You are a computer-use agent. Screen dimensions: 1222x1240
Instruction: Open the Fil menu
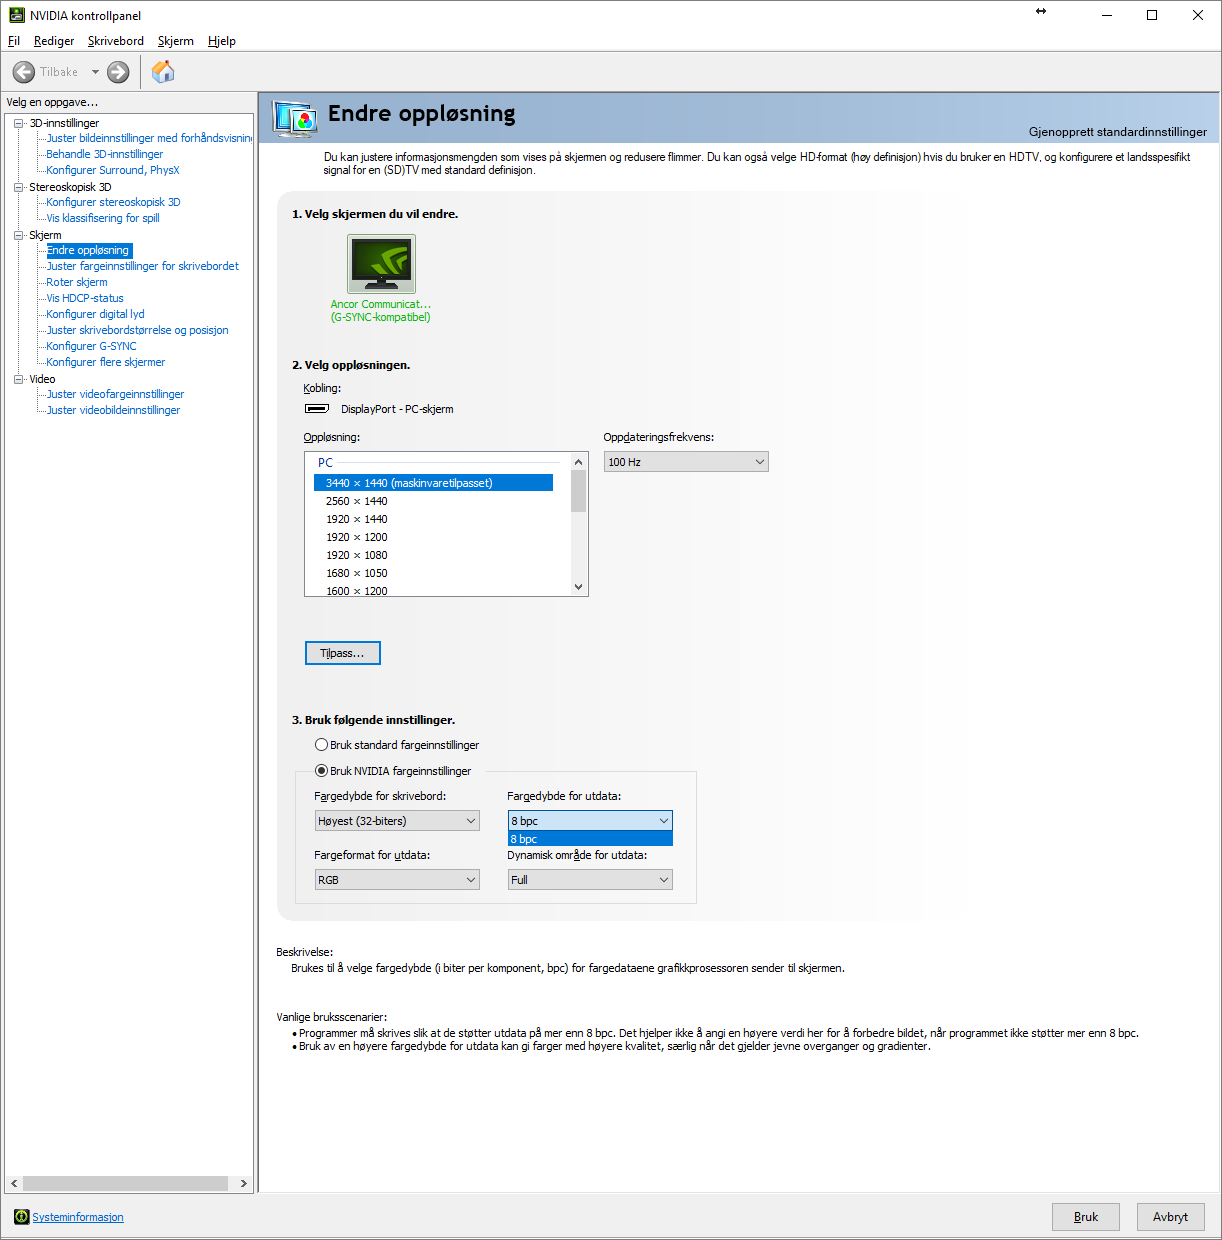tap(14, 41)
